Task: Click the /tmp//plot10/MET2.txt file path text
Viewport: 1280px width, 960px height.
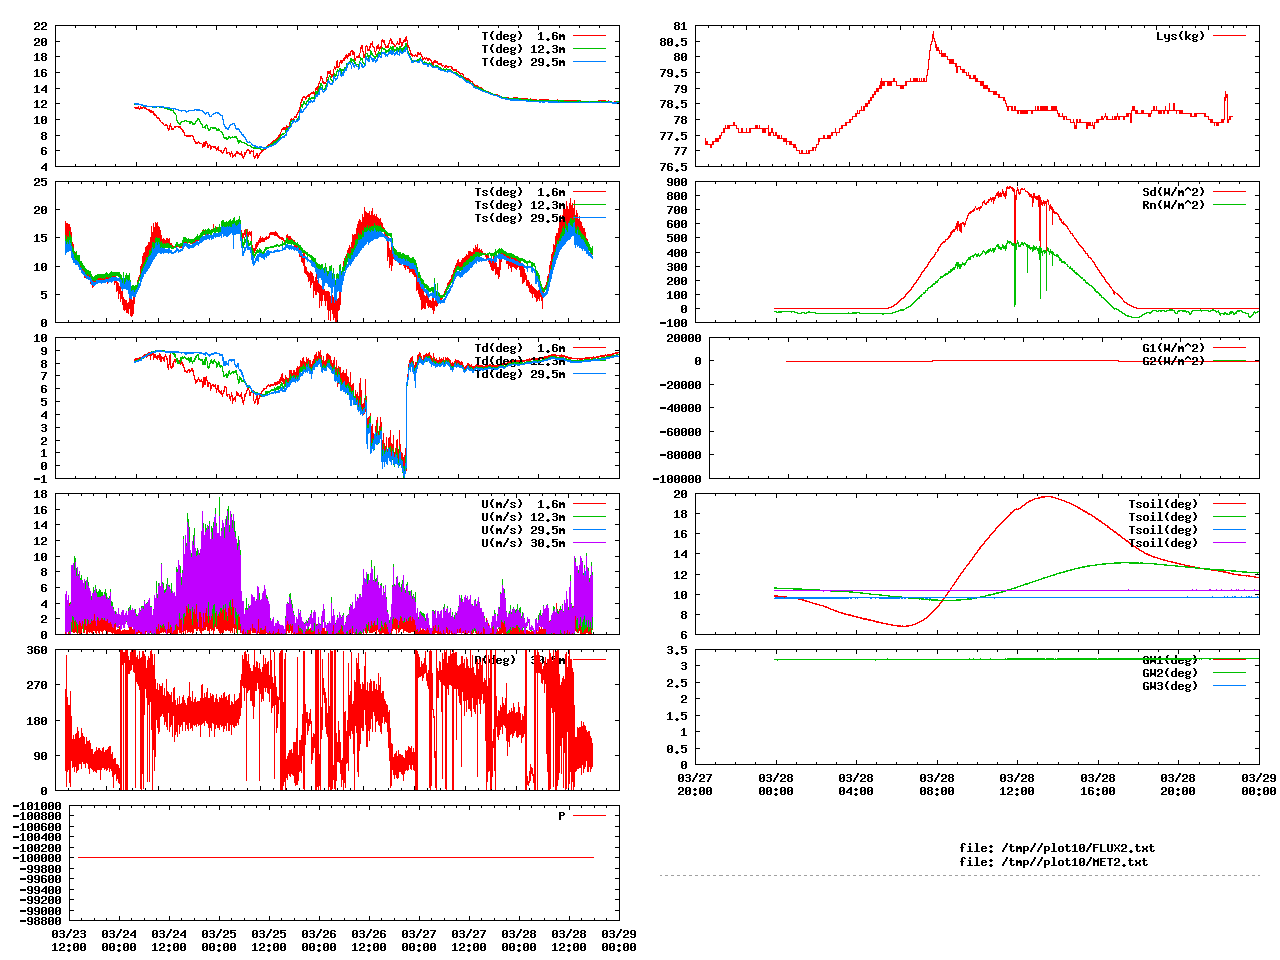Action: click(x=1053, y=862)
